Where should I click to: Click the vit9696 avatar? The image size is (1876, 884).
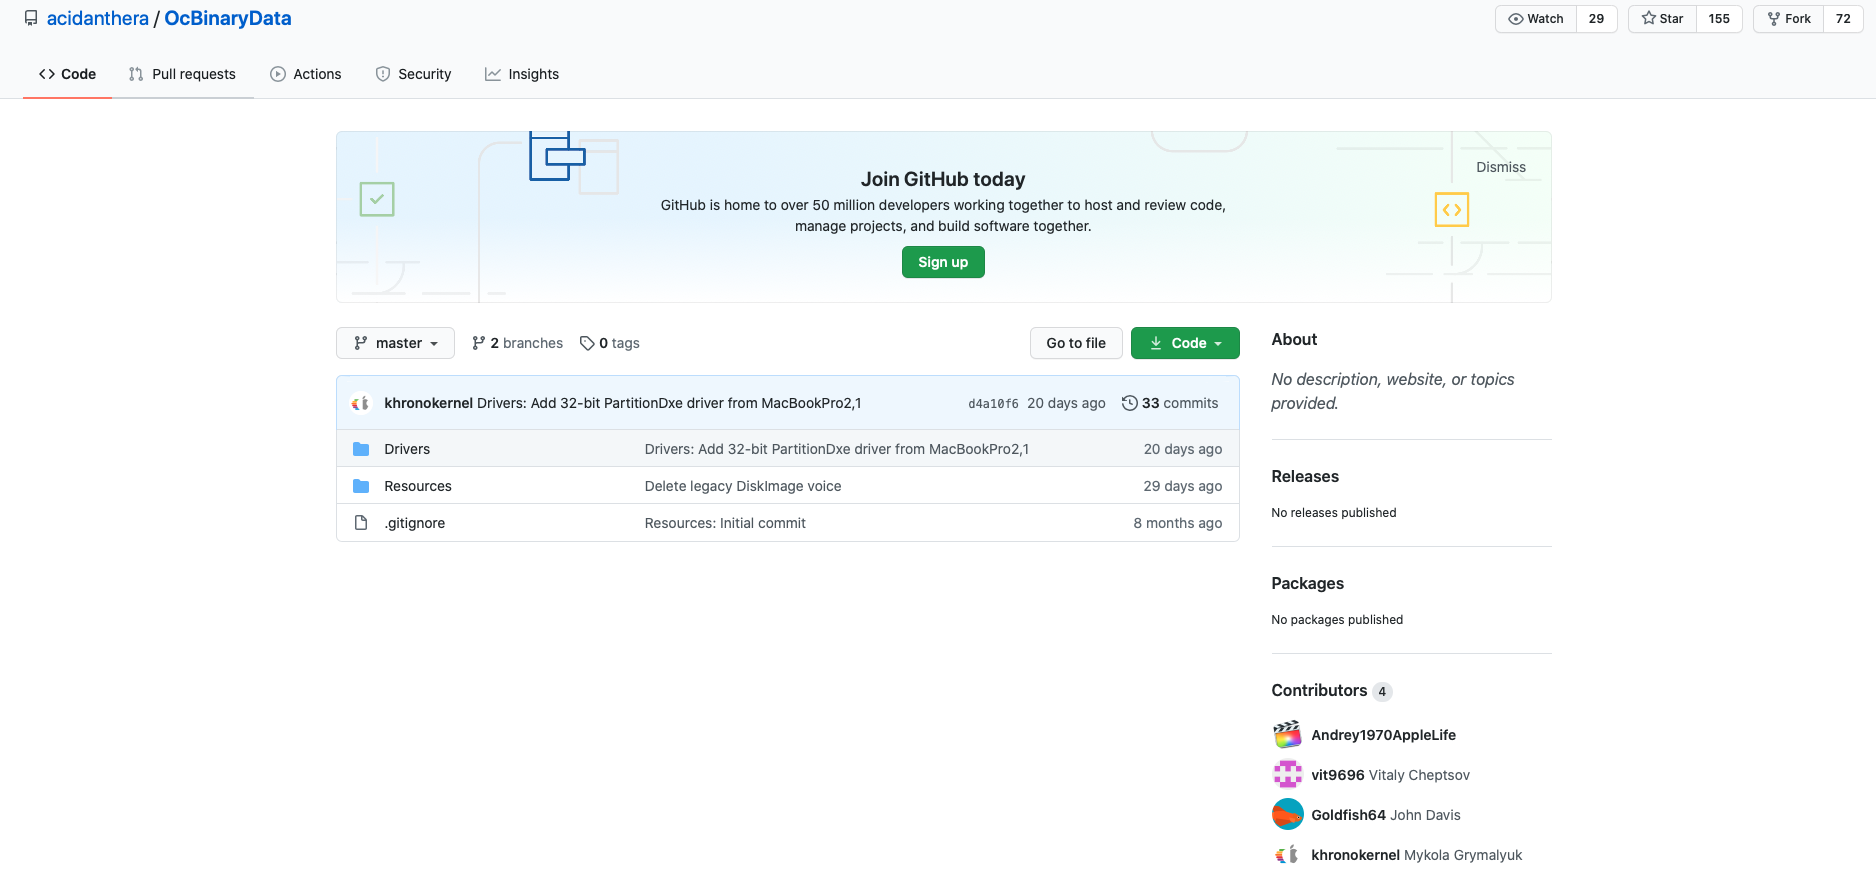(x=1288, y=775)
